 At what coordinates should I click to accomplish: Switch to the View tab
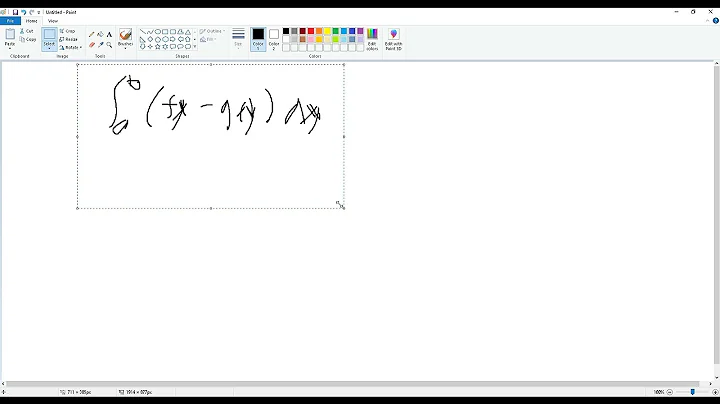(53, 21)
